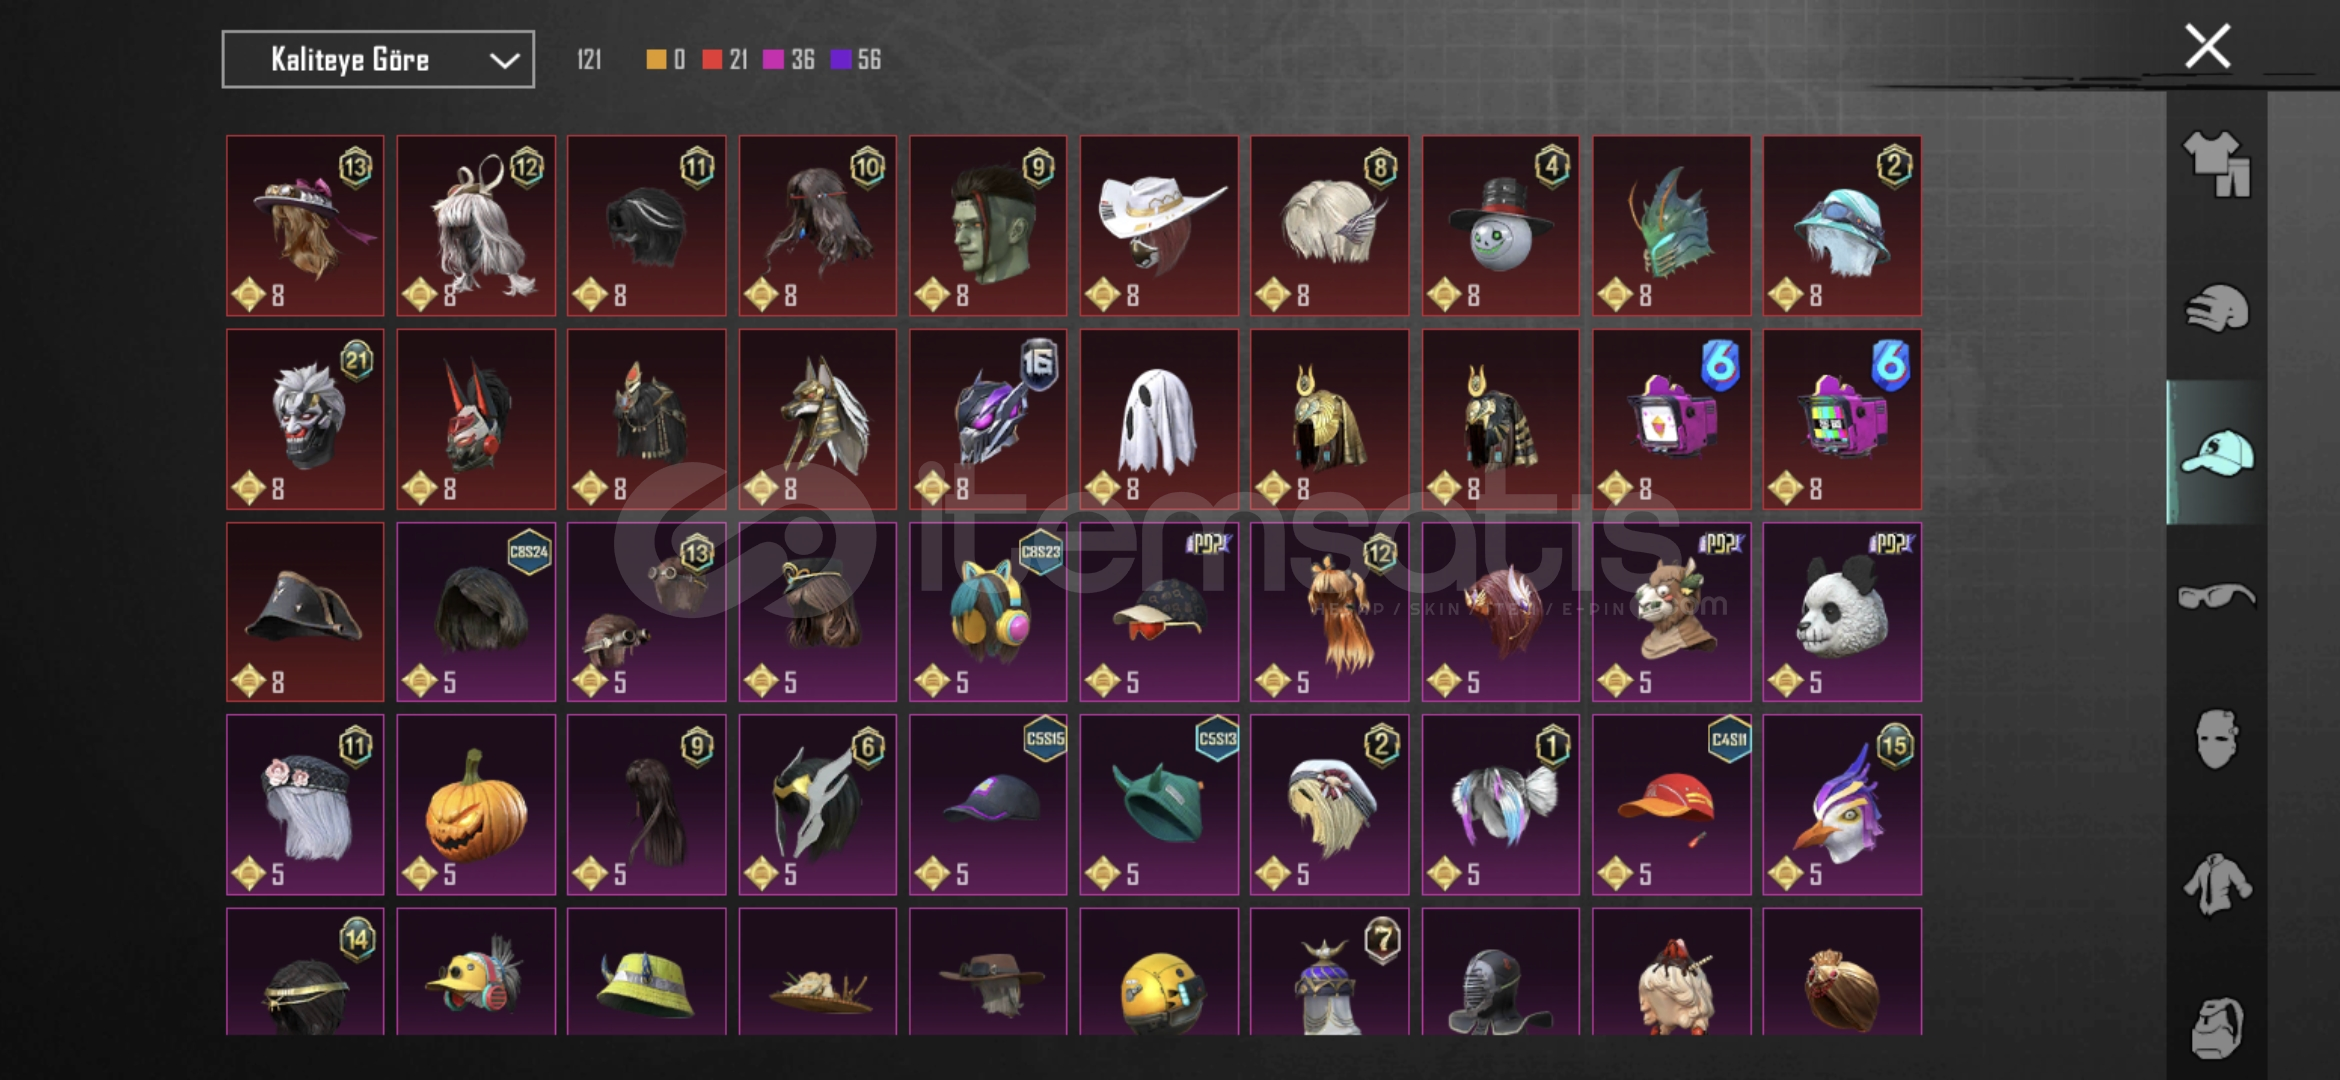Choose the red baseball cap C4S11 item

(1671, 804)
